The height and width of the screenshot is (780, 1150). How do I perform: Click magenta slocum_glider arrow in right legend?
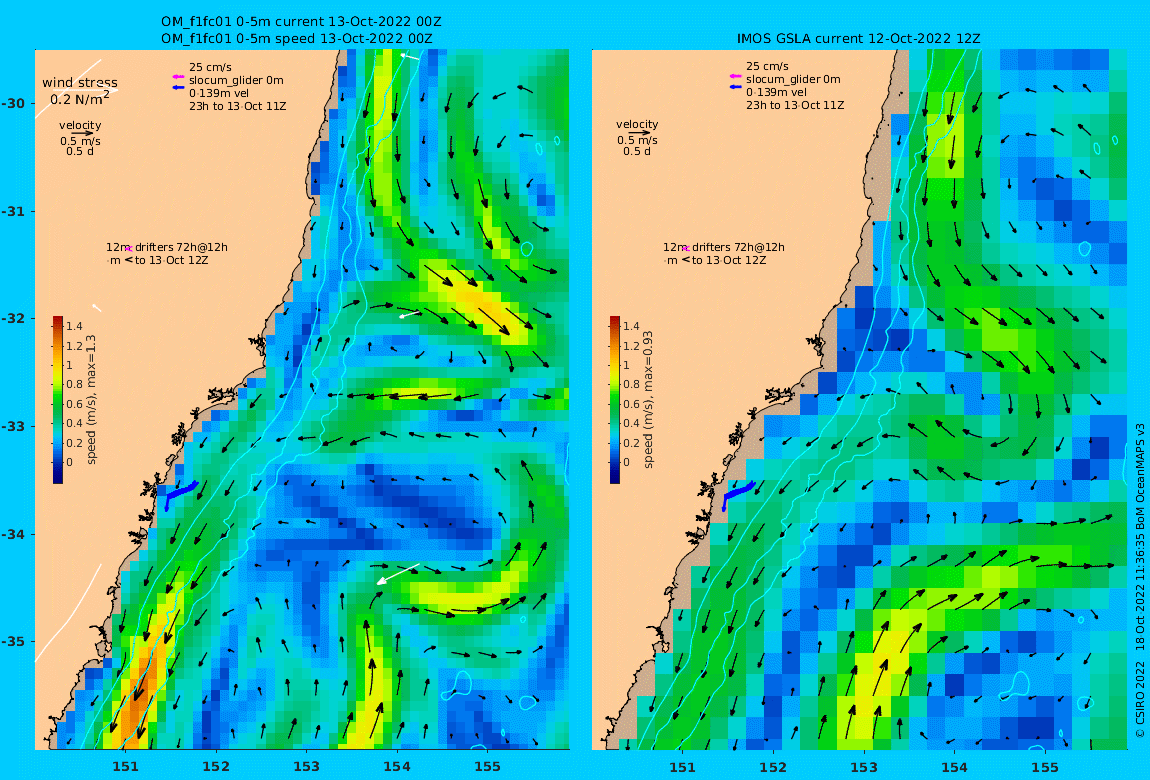pyautogui.click(x=736, y=76)
